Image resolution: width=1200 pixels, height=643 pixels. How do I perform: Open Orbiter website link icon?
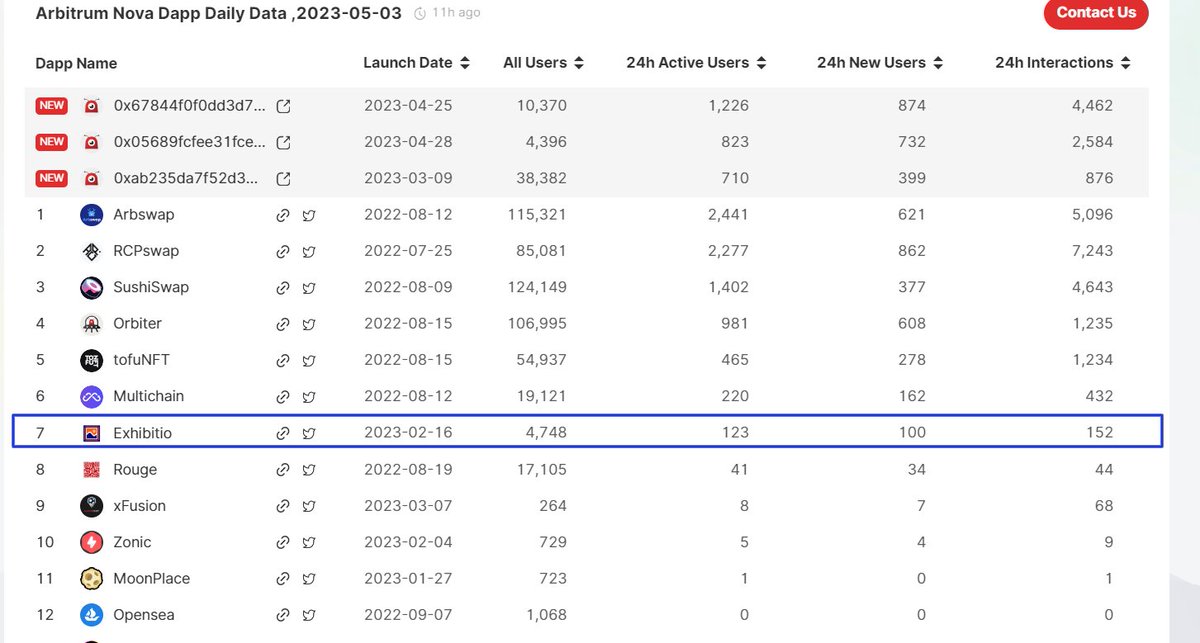tap(283, 324)
